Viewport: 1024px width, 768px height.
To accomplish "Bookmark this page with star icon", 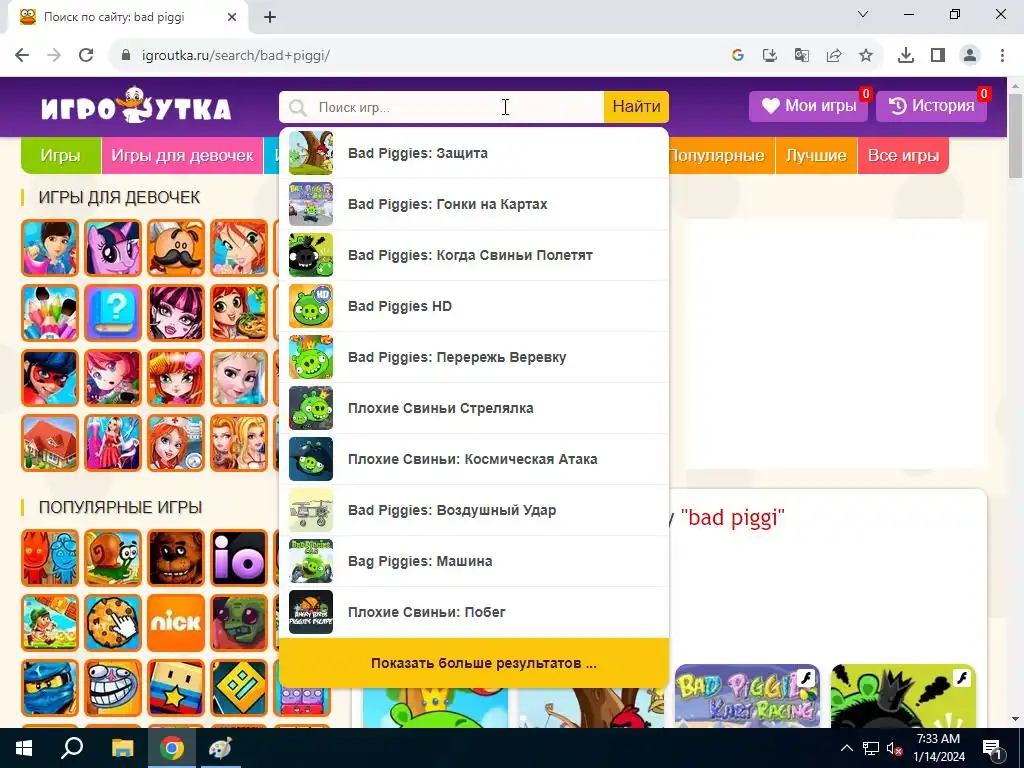I will tap(866, 56).
